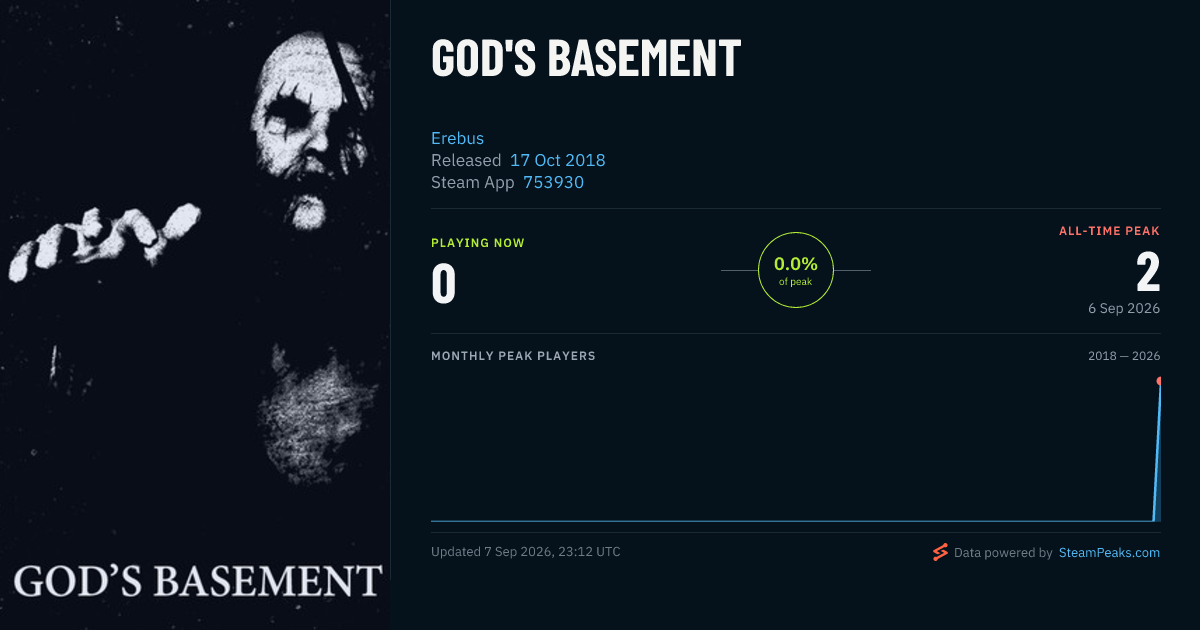
Task: Open the Erebus developer link
Action: (x=457, y=138)
